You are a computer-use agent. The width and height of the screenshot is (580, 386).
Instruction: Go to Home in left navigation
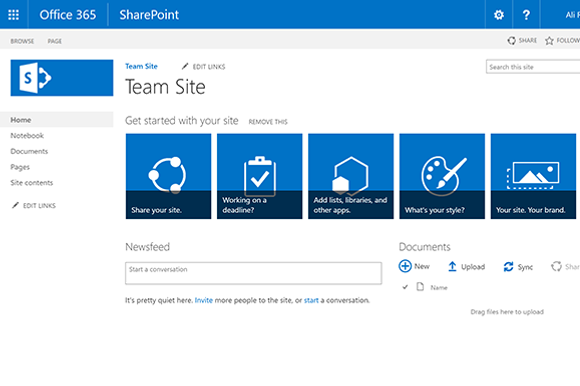coord(57,120)
